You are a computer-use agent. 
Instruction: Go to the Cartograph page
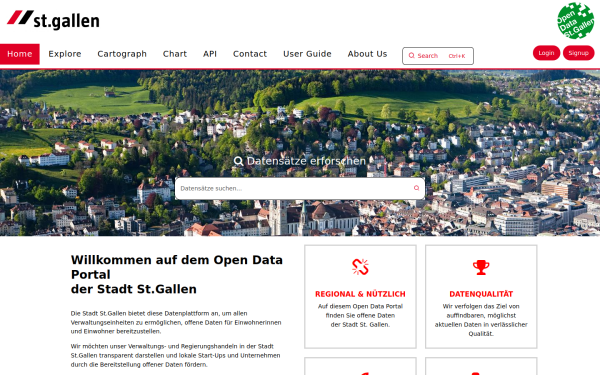(x=122, y=54)
